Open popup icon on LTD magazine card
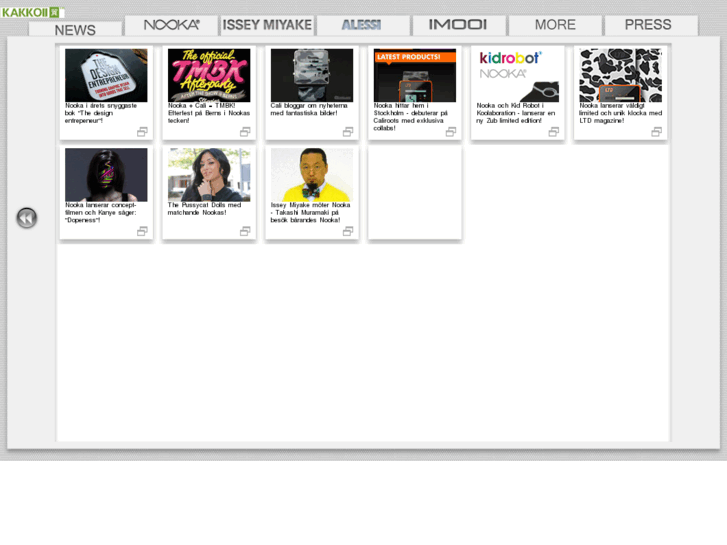Image resolution: width=727 pixels, height=545 pixels. click(657, 132)
